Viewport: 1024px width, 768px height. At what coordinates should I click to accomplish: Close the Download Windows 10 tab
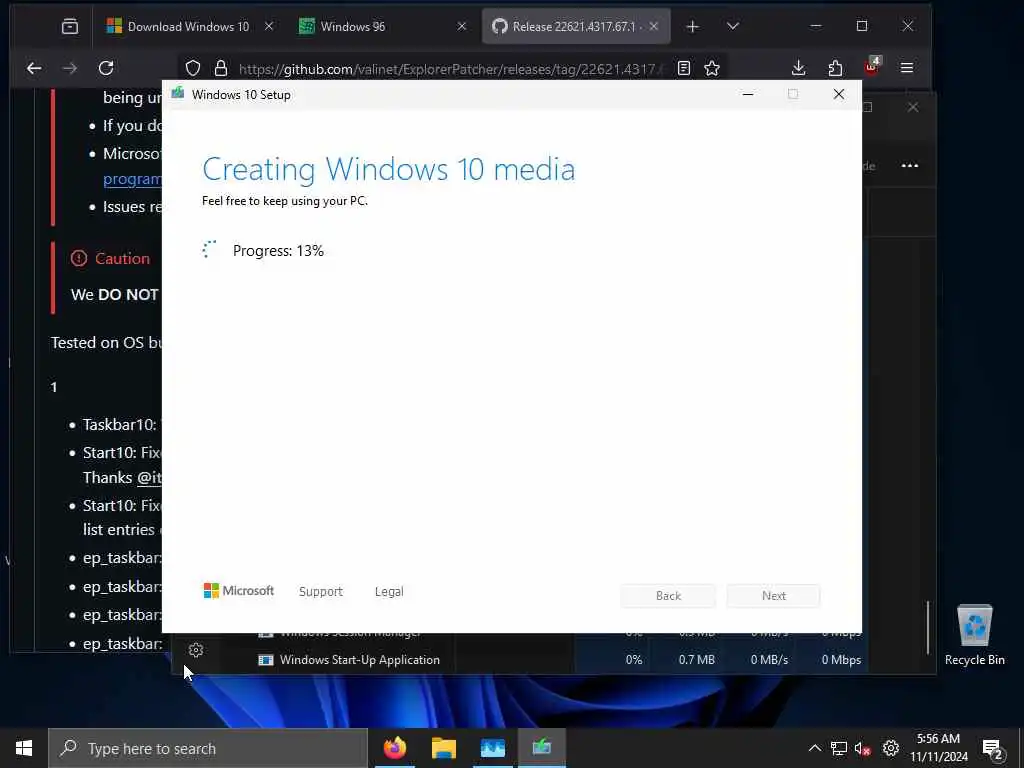click(269, 26)
